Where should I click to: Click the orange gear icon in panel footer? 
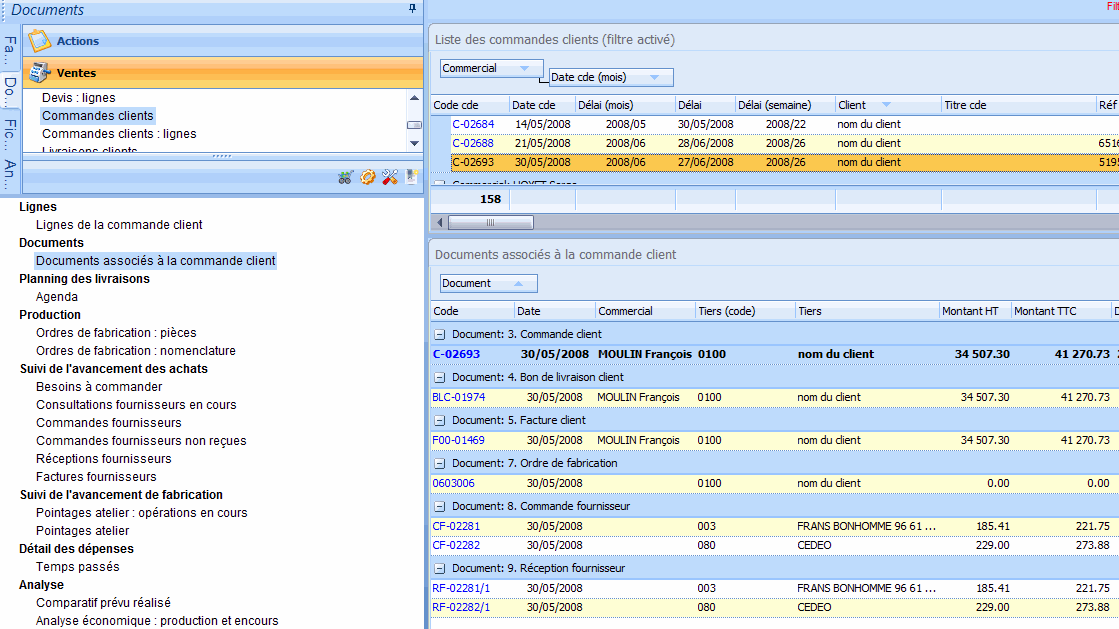pyautogui.click(x=368, y=177)
